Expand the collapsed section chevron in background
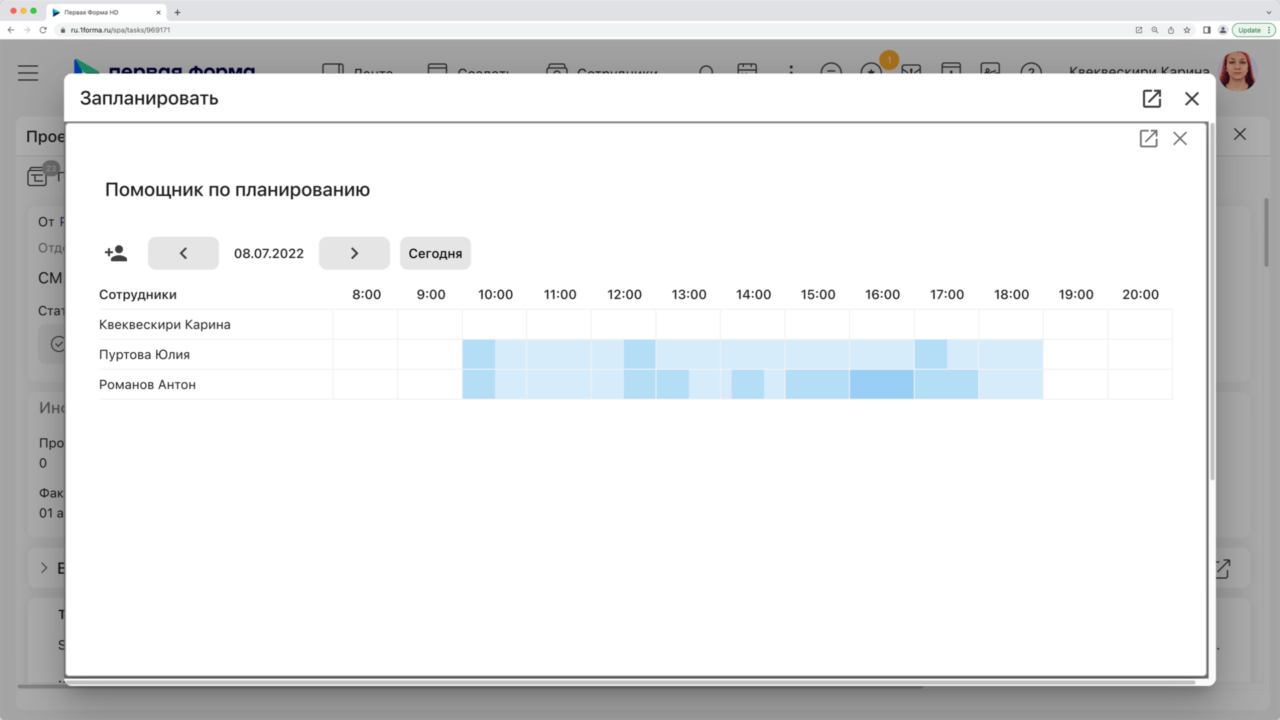This screenshot has width=1280, height=720. tap(44, 568)
